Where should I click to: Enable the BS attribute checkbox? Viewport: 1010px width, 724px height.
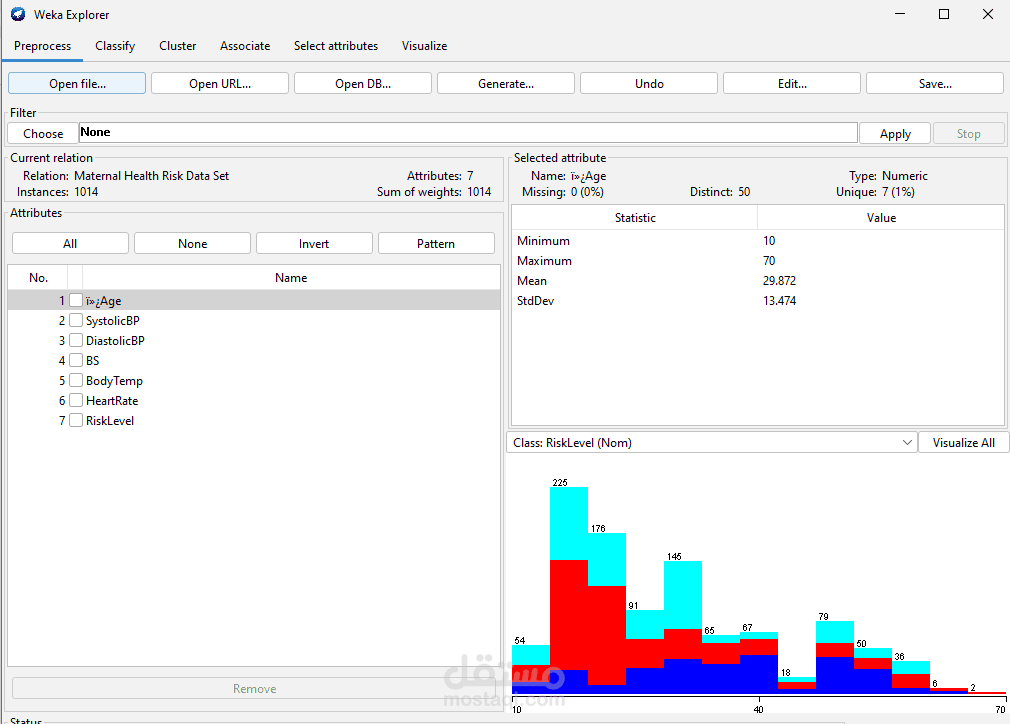click(x=76, y=360)
